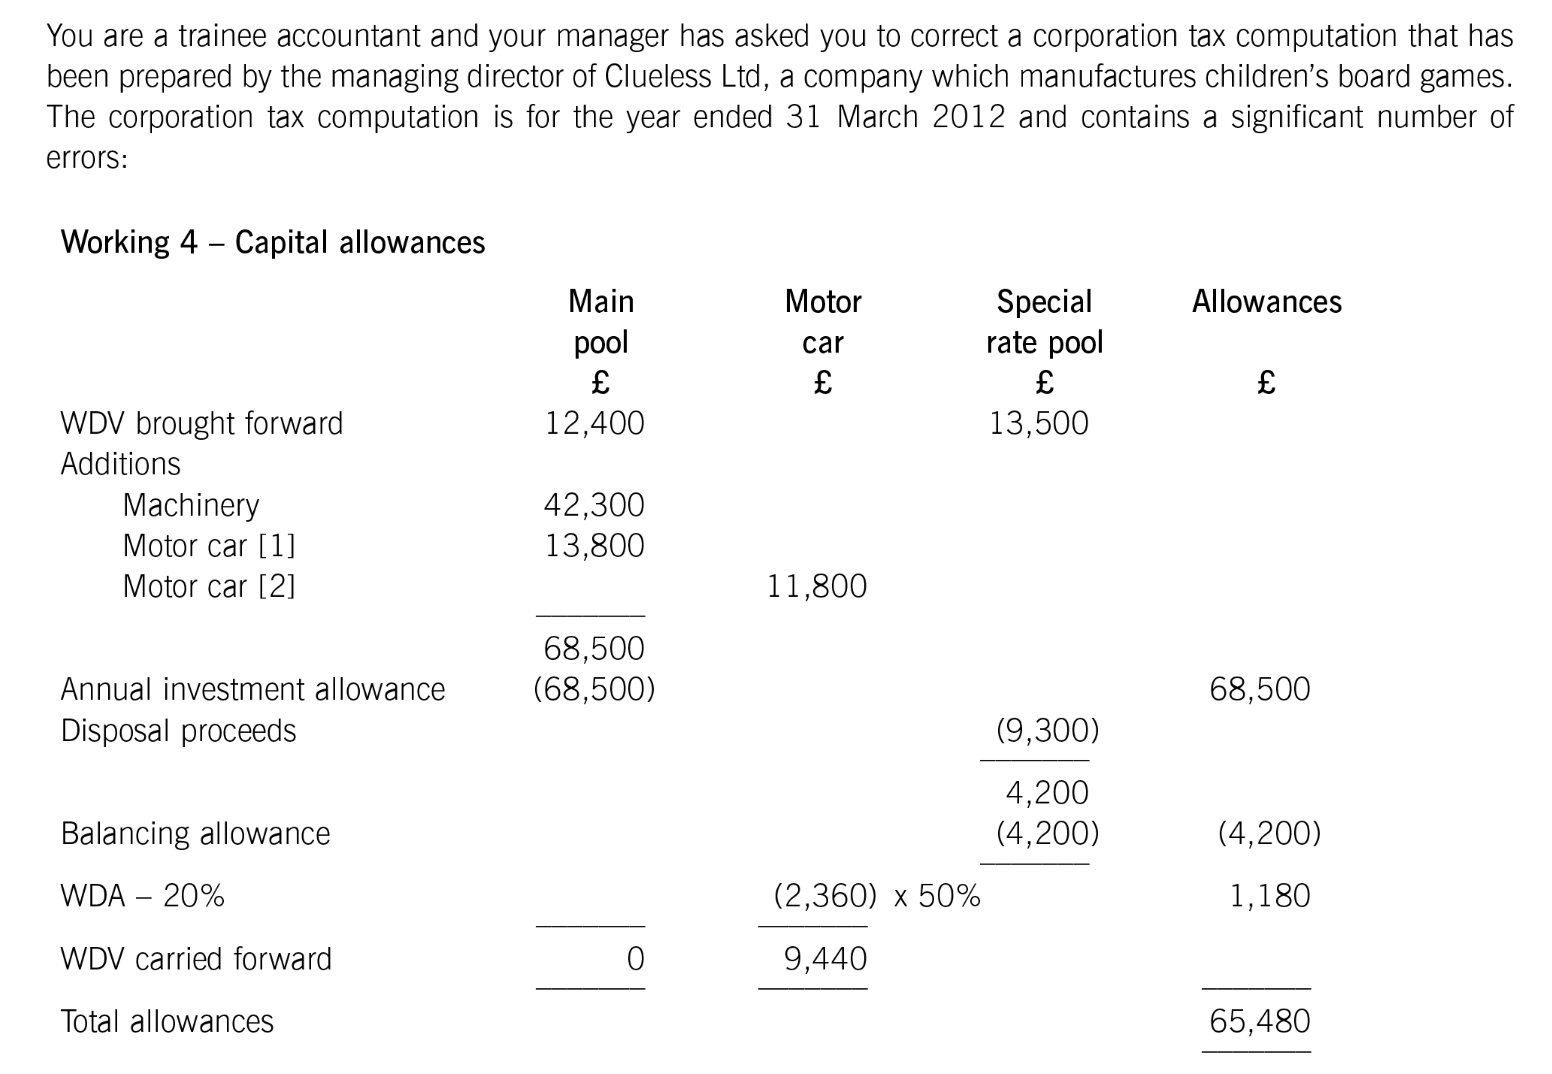The width and height of the screenshot is (1552, 1074).
Task: Select the "Balancing allowance" row label
Action: [x=196, y=833]
